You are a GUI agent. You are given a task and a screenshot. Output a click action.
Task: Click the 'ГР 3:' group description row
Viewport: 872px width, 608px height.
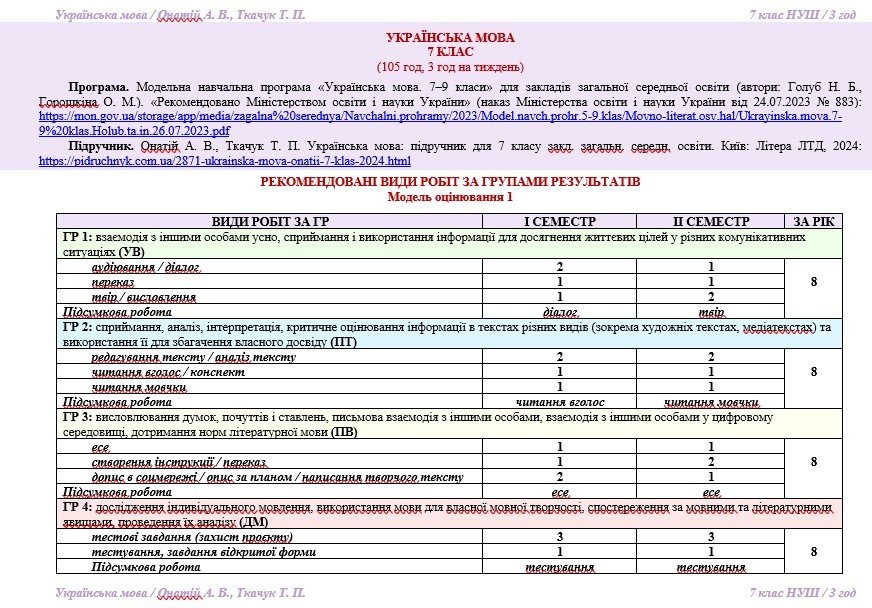(x=449, y=424)
